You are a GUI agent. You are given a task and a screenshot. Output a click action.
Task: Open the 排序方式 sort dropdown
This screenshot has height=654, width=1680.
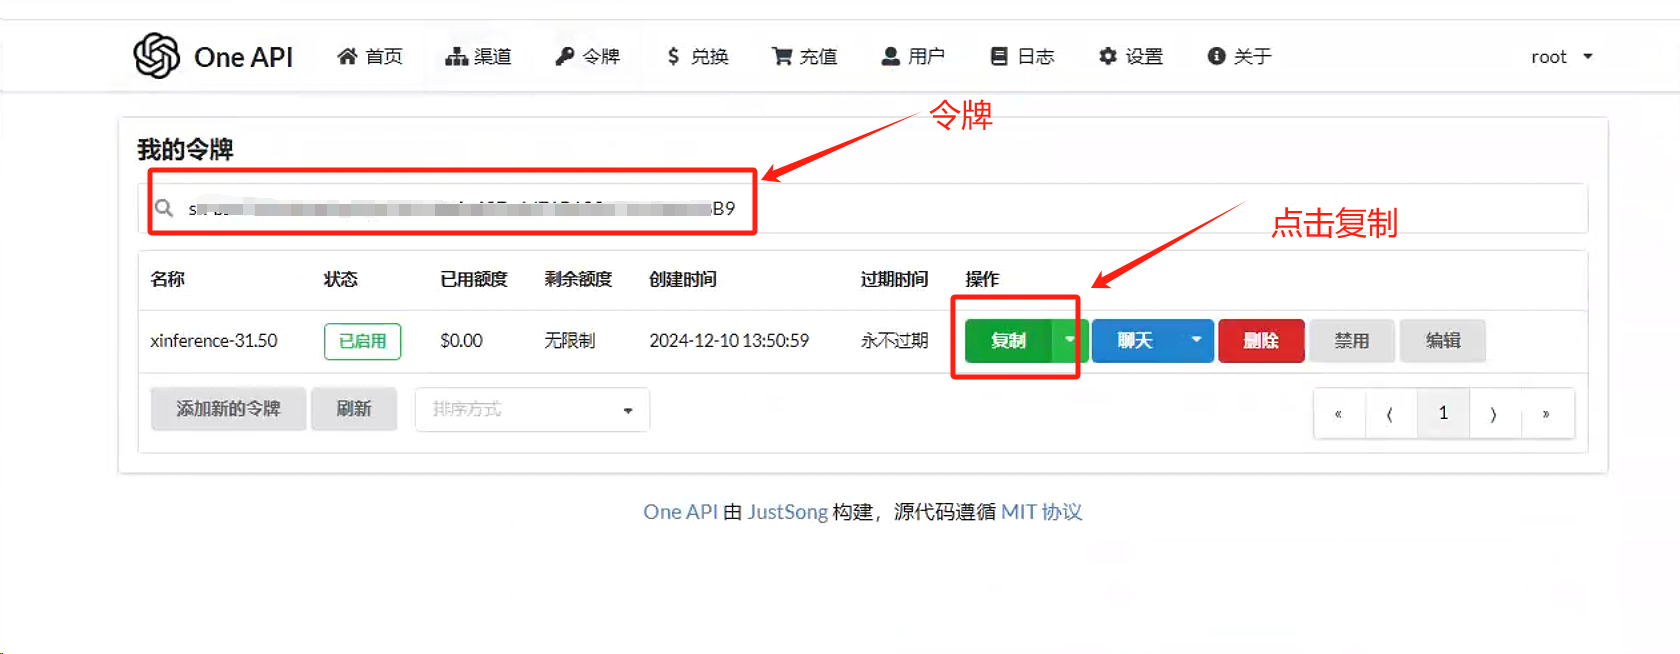click(x=532, y=410)
